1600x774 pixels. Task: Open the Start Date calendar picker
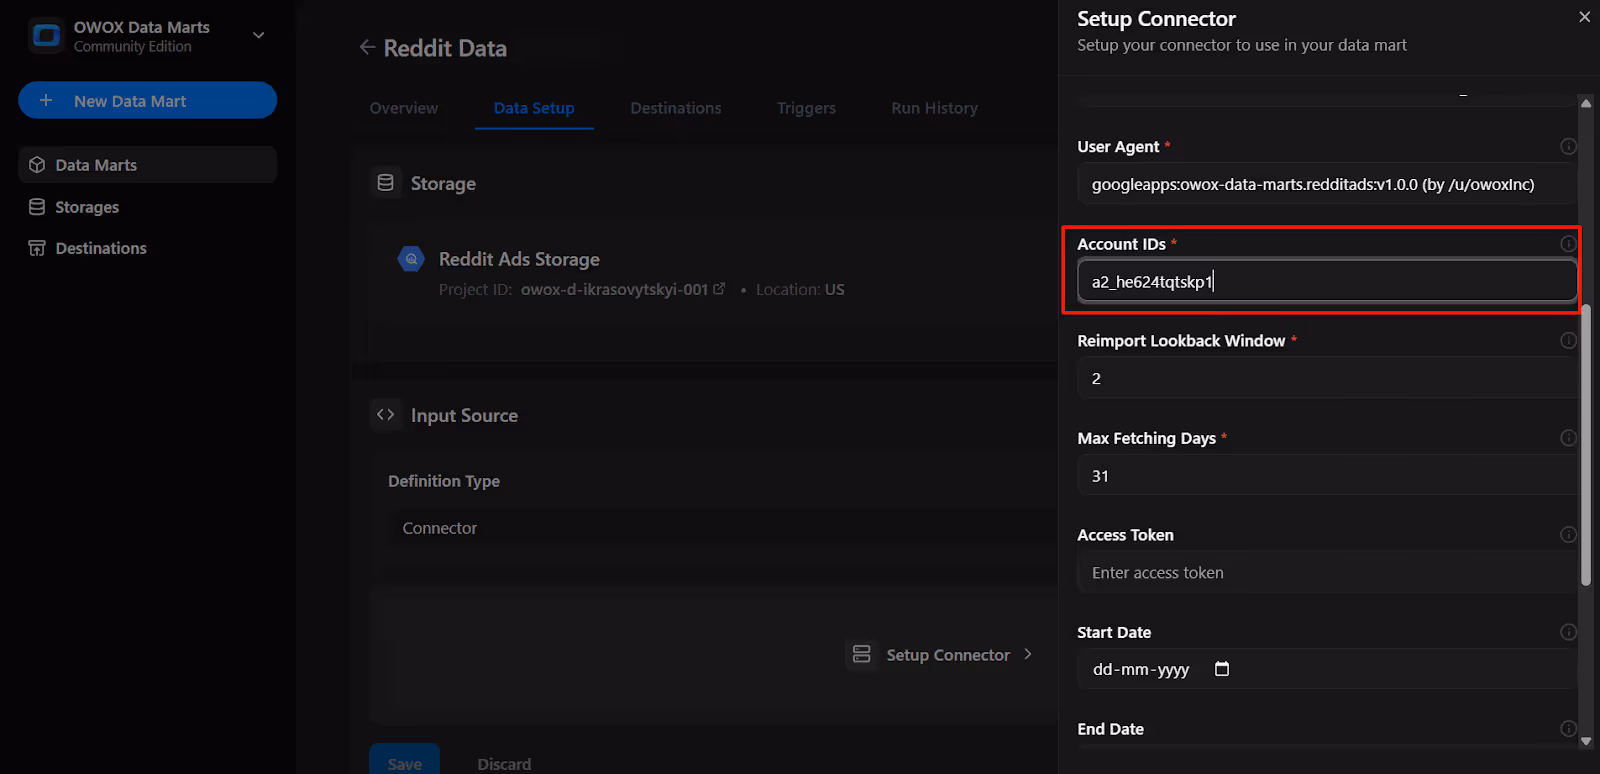tap(1222, 669)
